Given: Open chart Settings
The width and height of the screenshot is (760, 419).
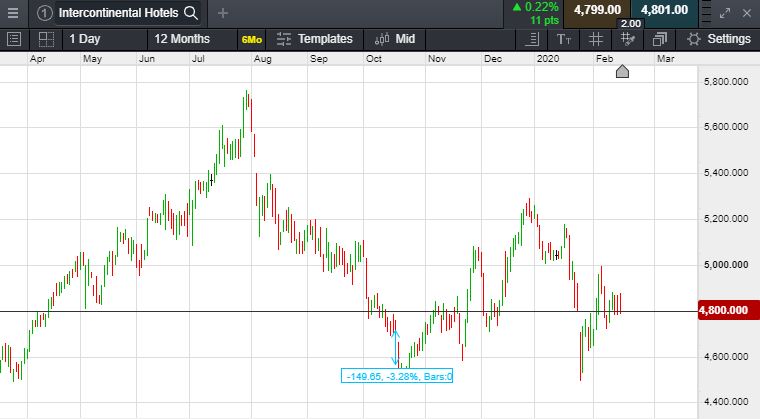Looking at the screenshot, I should point(719,39).
